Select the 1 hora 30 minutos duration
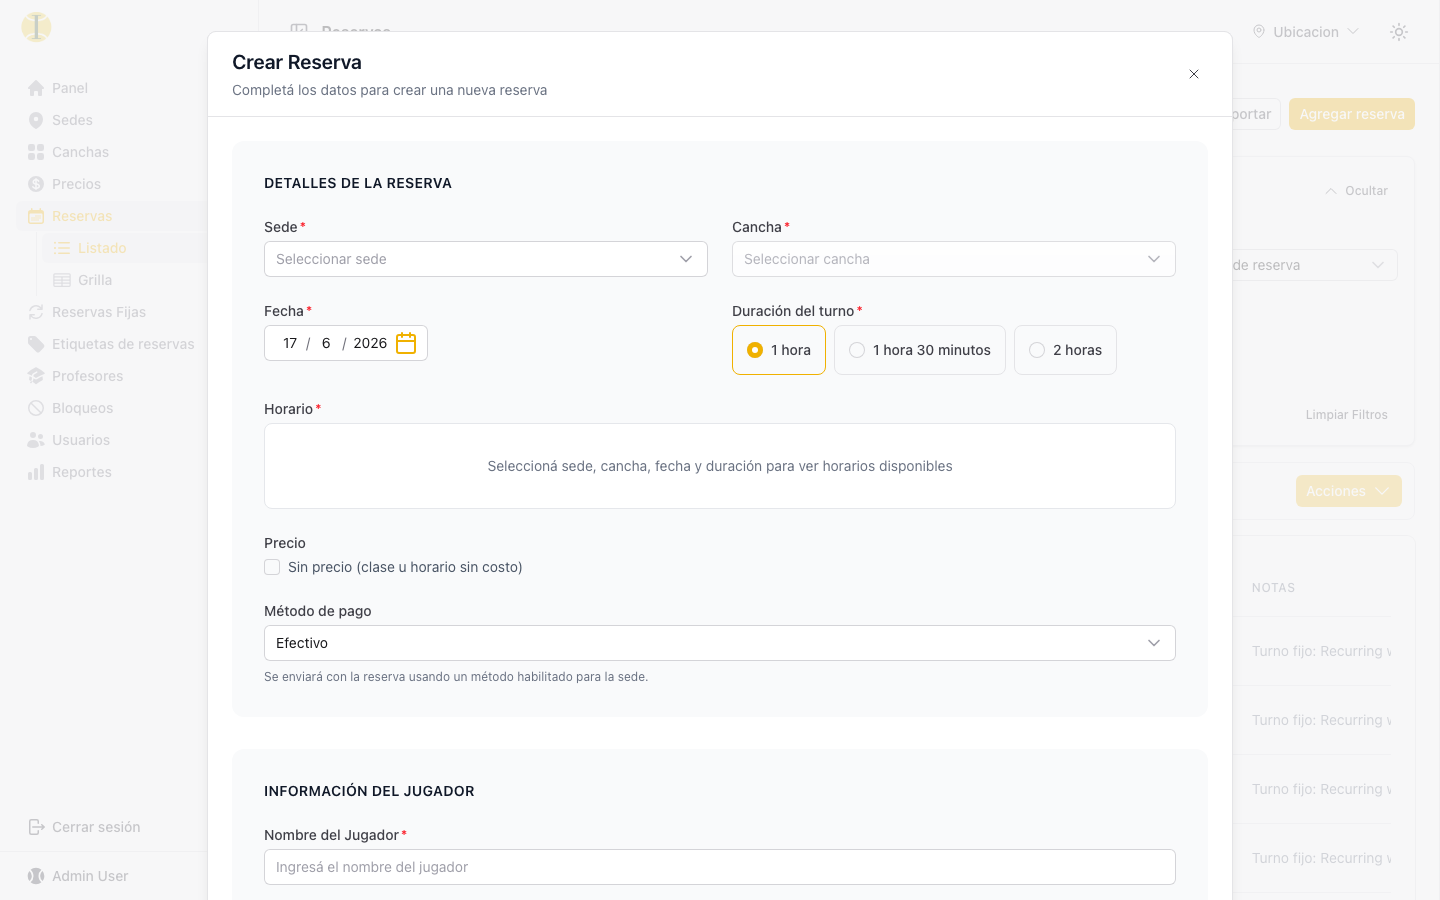The height and width of the screenshot is (900, 1440). point(920,350)
